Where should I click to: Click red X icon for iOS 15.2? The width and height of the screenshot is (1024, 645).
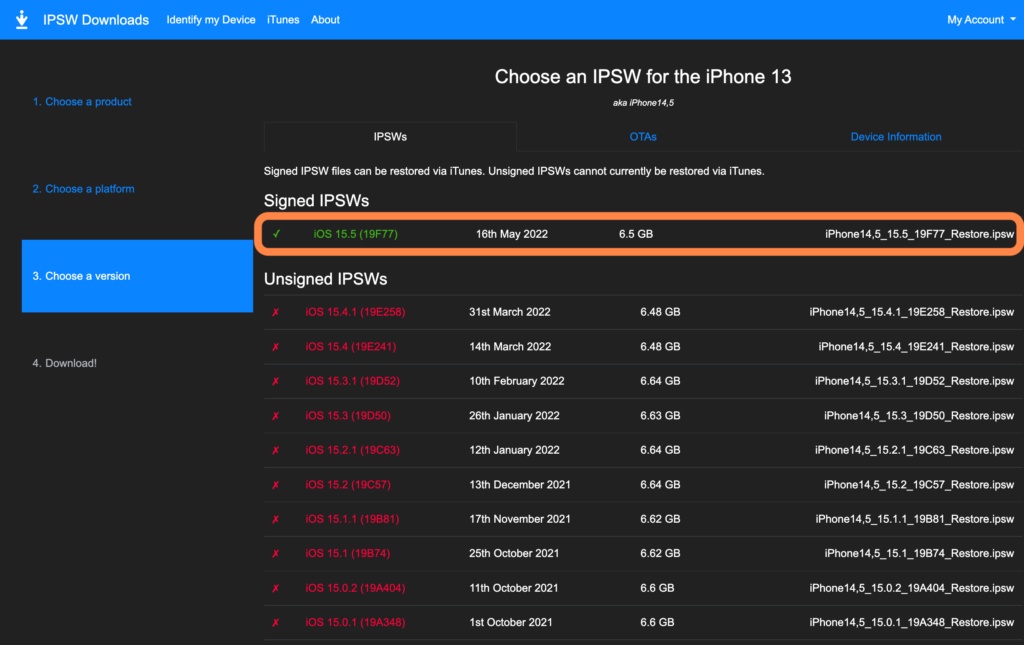tap(276, 485)
